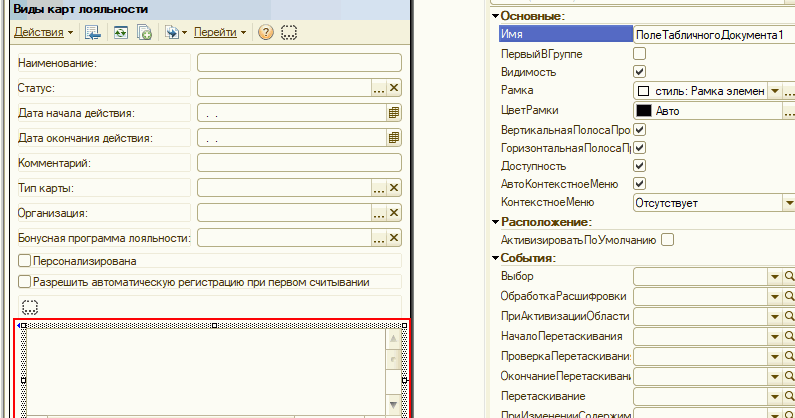Toggle АктивизироватьПоУмолчанию checkbox
This screenshot has width=795, height=418.
pos(668,239)
